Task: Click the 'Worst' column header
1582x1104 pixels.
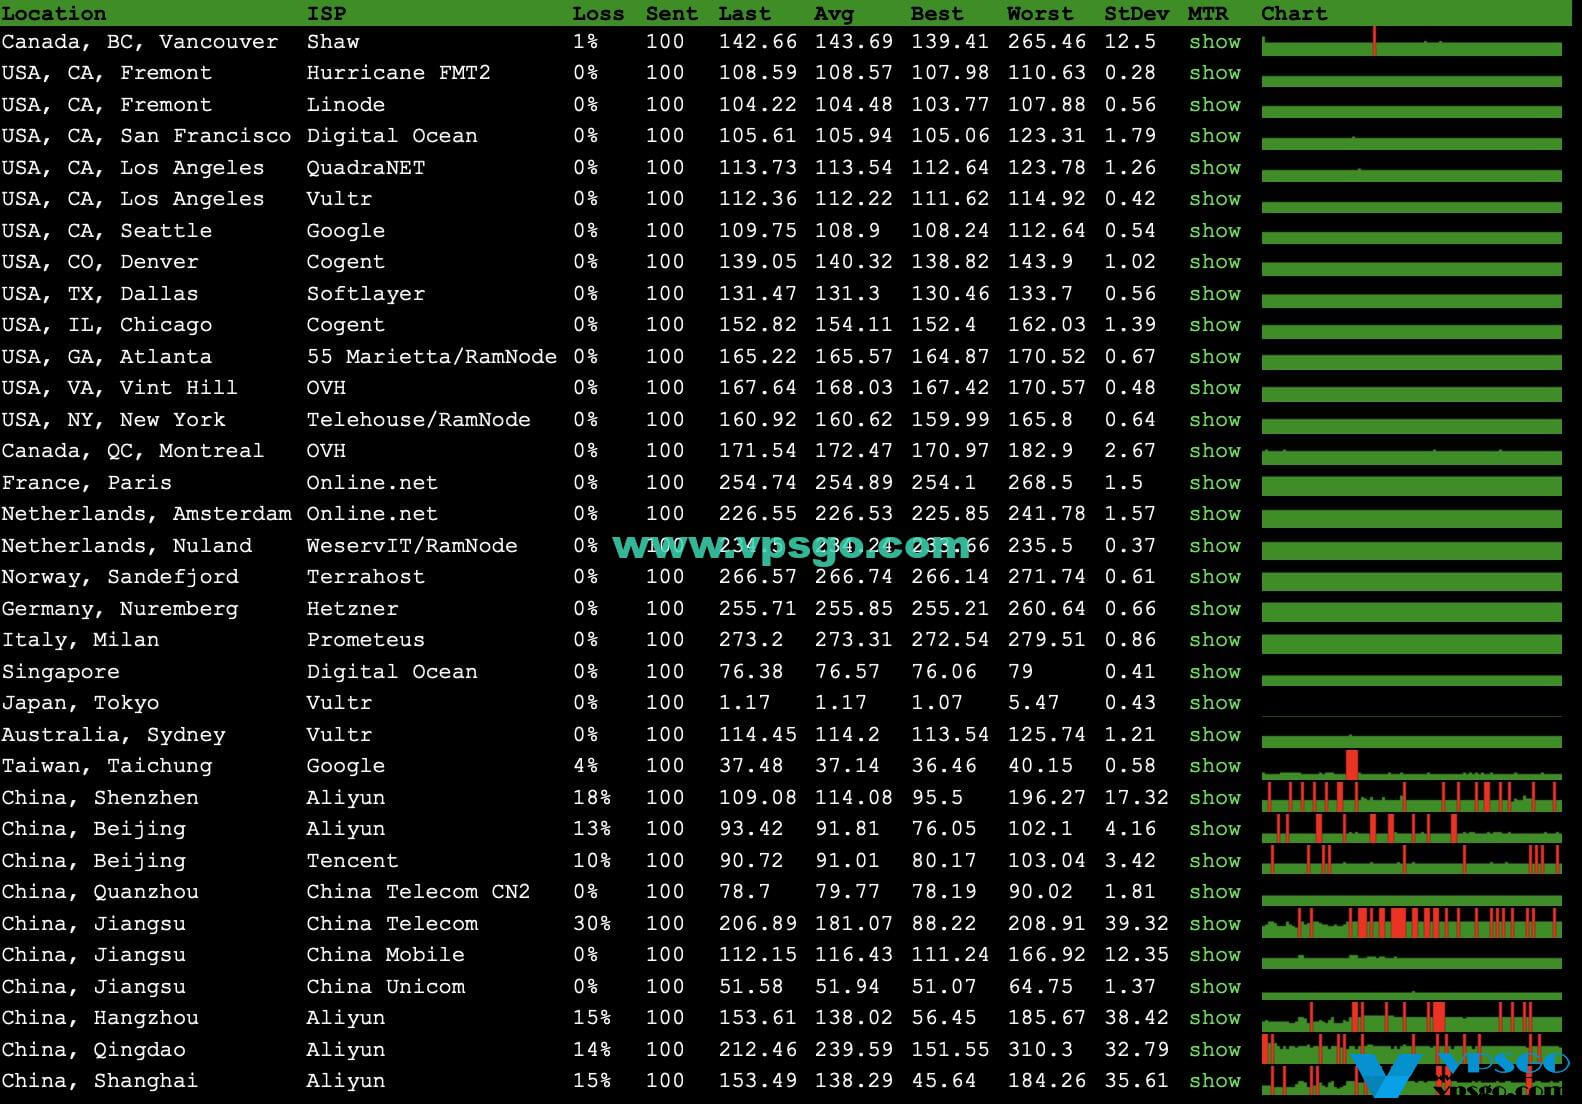Action: 1040,13
